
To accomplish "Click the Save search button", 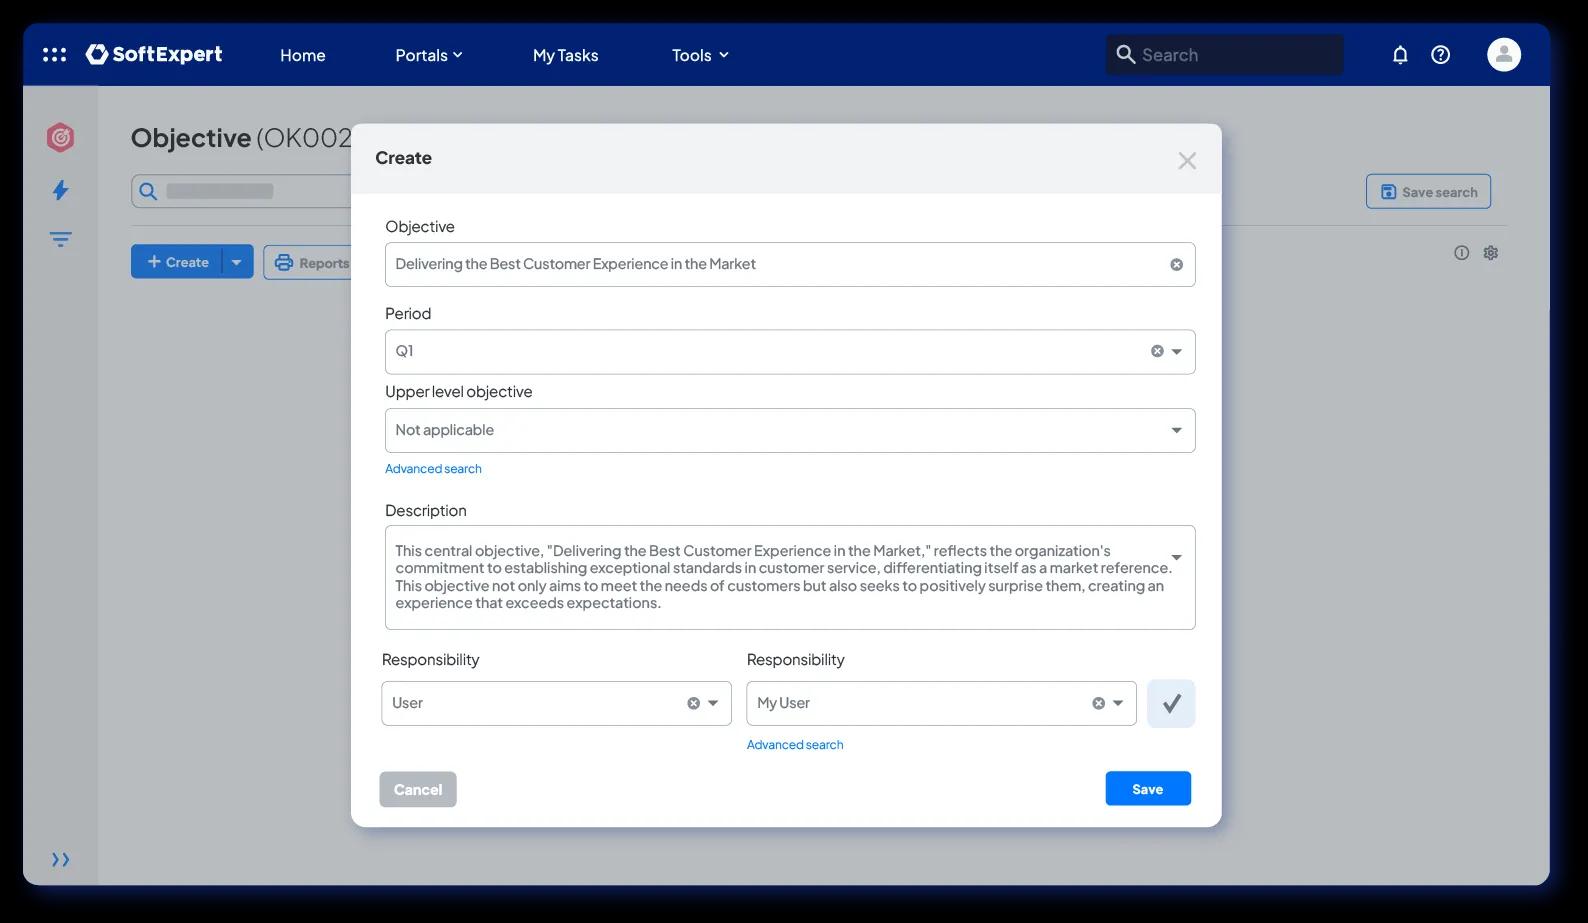I will click(x=1428, y=191).
